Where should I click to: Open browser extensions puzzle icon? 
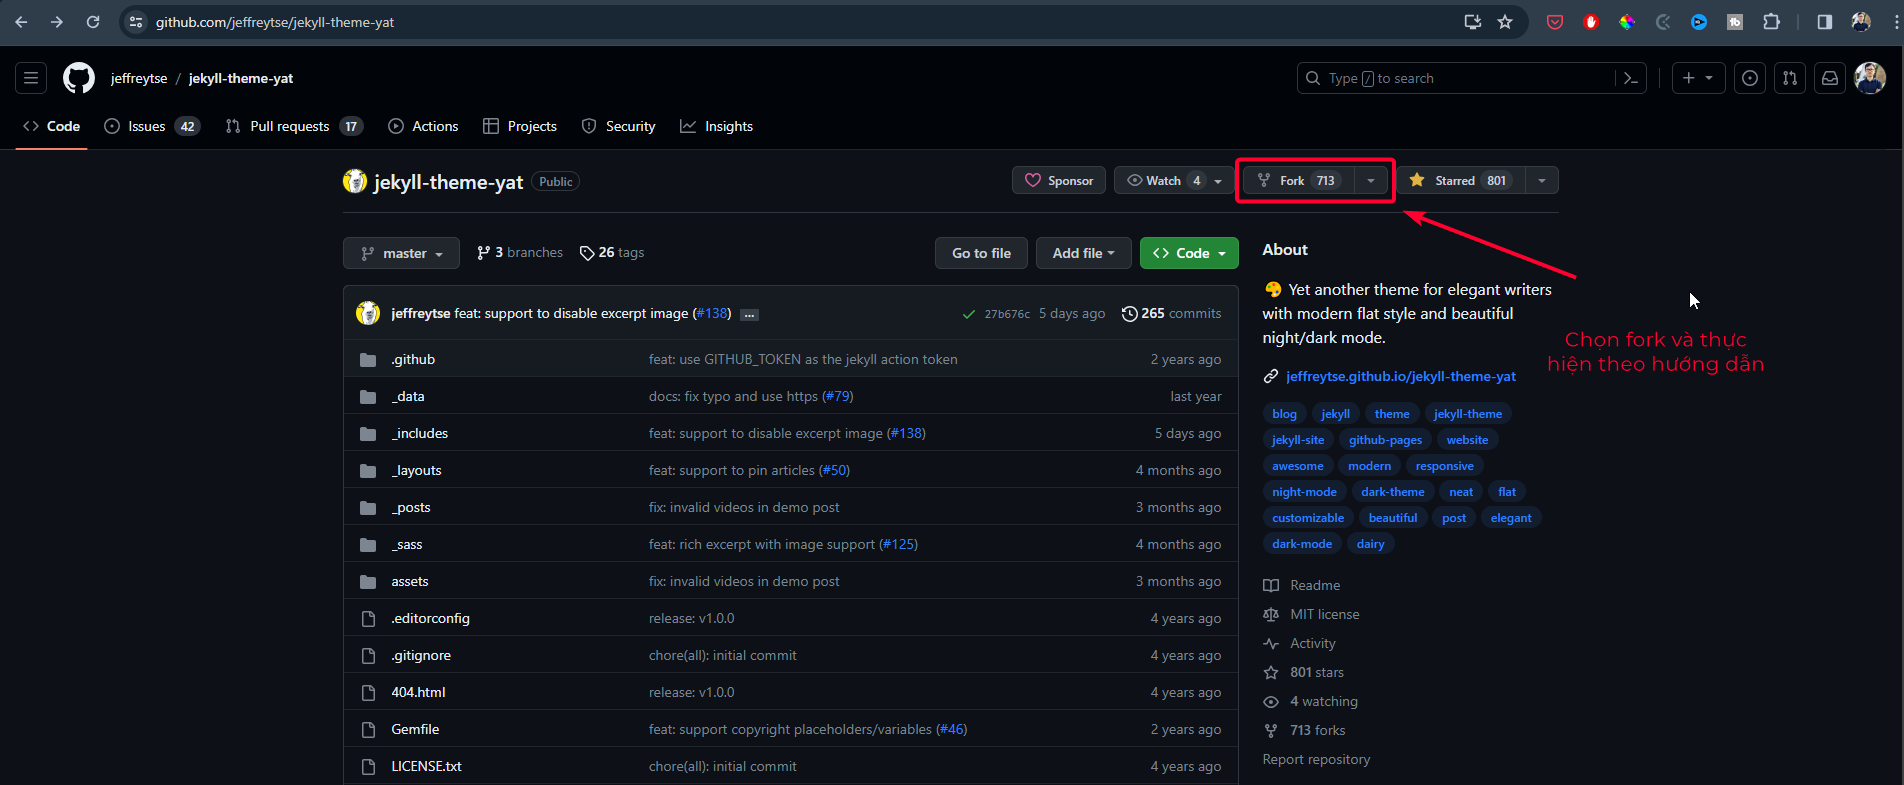pyautogui.click(x=1771, y=22)
